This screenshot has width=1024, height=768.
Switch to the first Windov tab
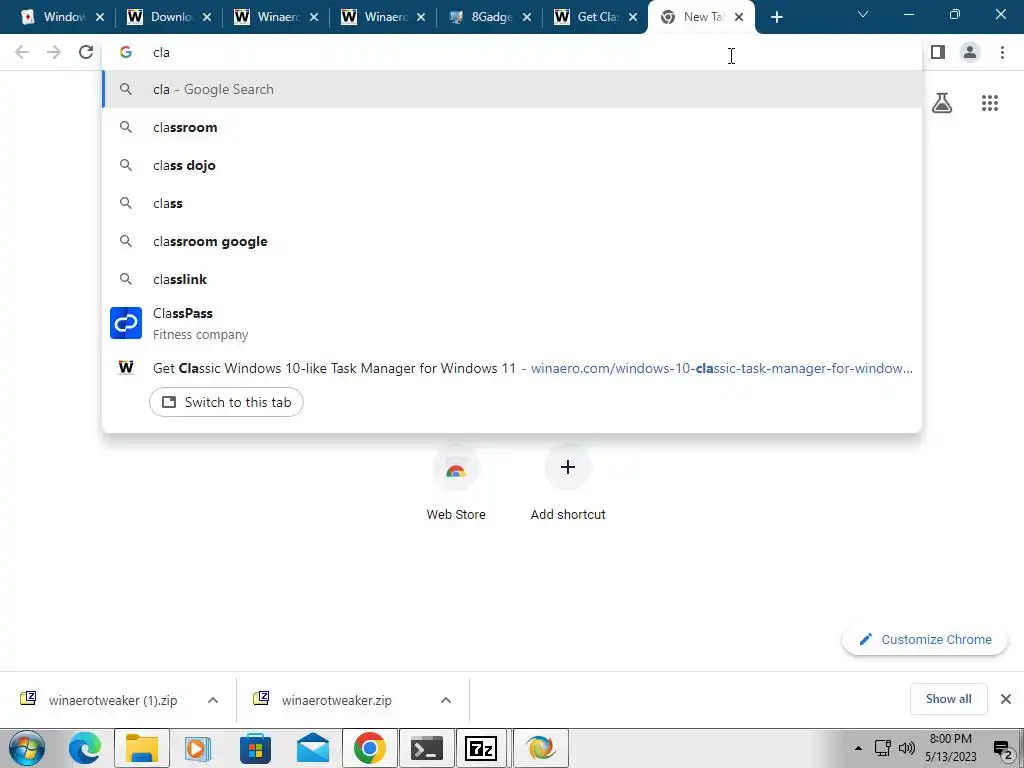[x=61, y=17]
